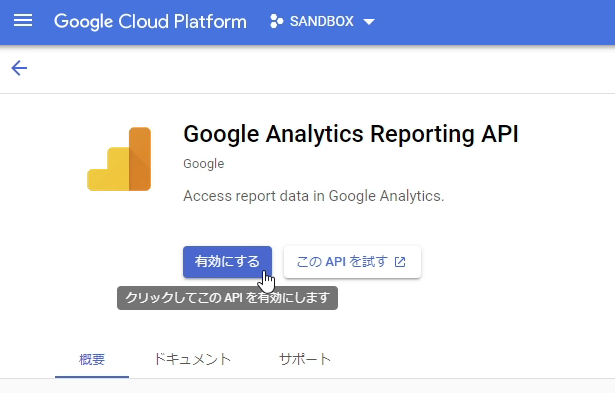This screenshot has width=615, height=393.
Task: Open the hamburger navigation menu
Action: (x=23, y=21)
